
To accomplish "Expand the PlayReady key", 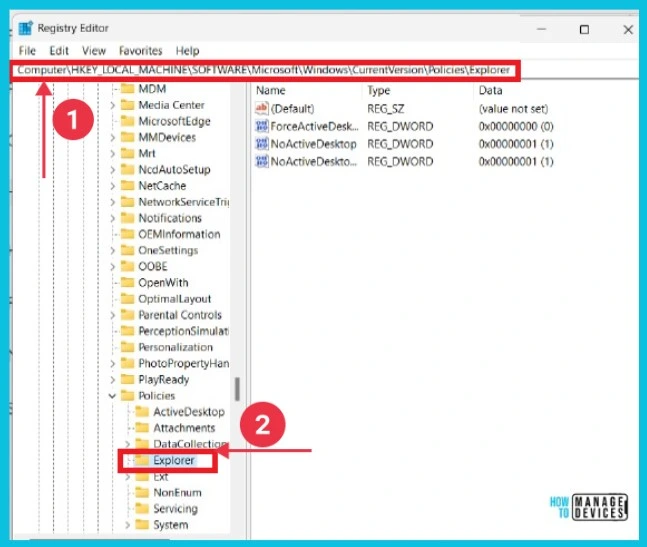I will [113, 380].
